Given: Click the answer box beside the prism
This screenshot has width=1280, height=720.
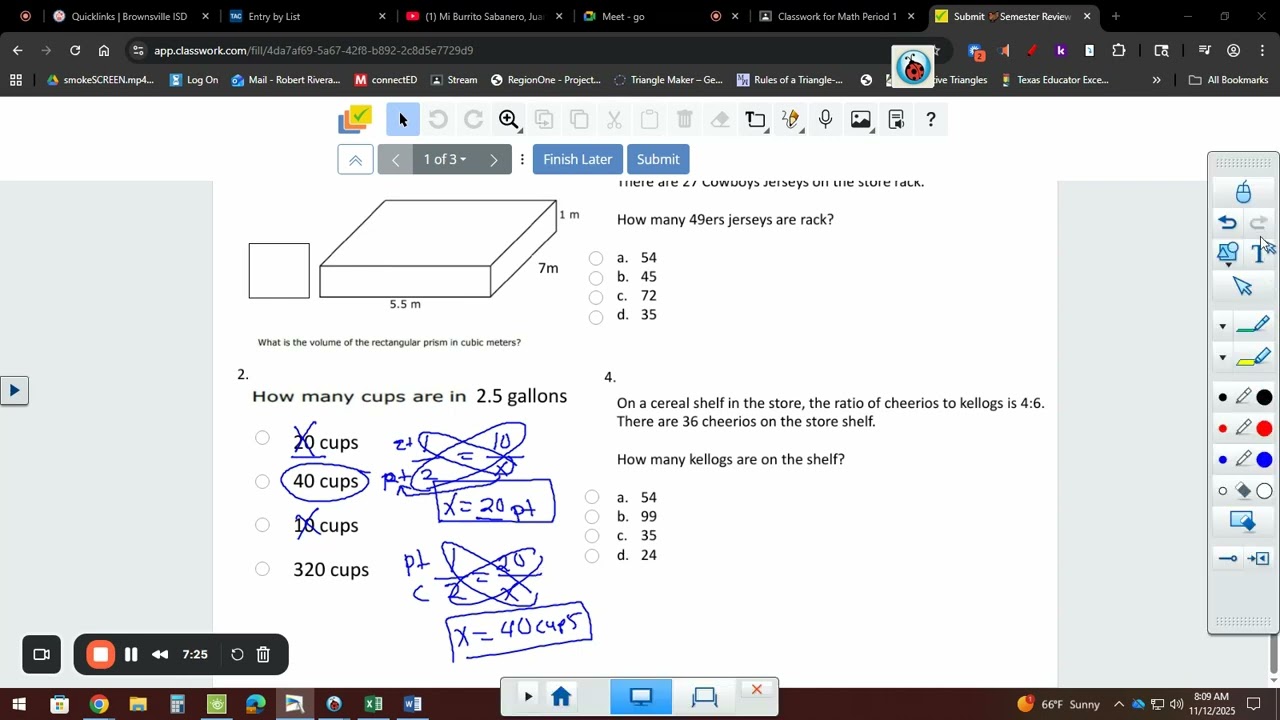Looking at the screenshot, I should (x=279, y=271).
